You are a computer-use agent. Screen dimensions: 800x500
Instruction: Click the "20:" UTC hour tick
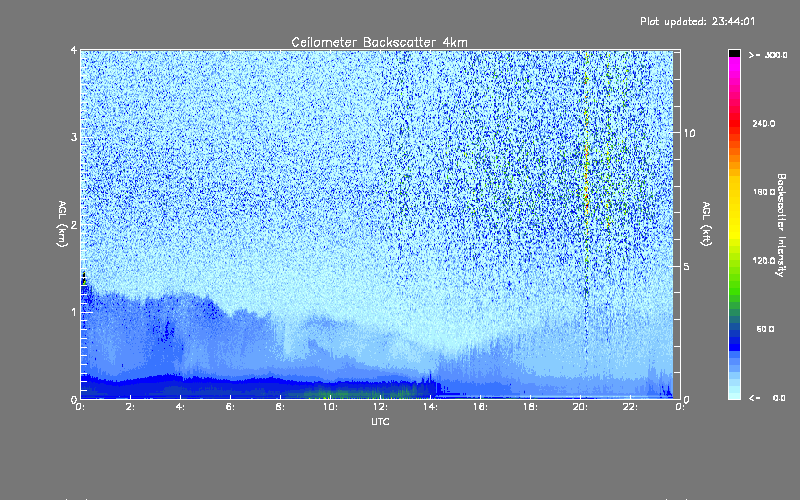pos(580,407)
